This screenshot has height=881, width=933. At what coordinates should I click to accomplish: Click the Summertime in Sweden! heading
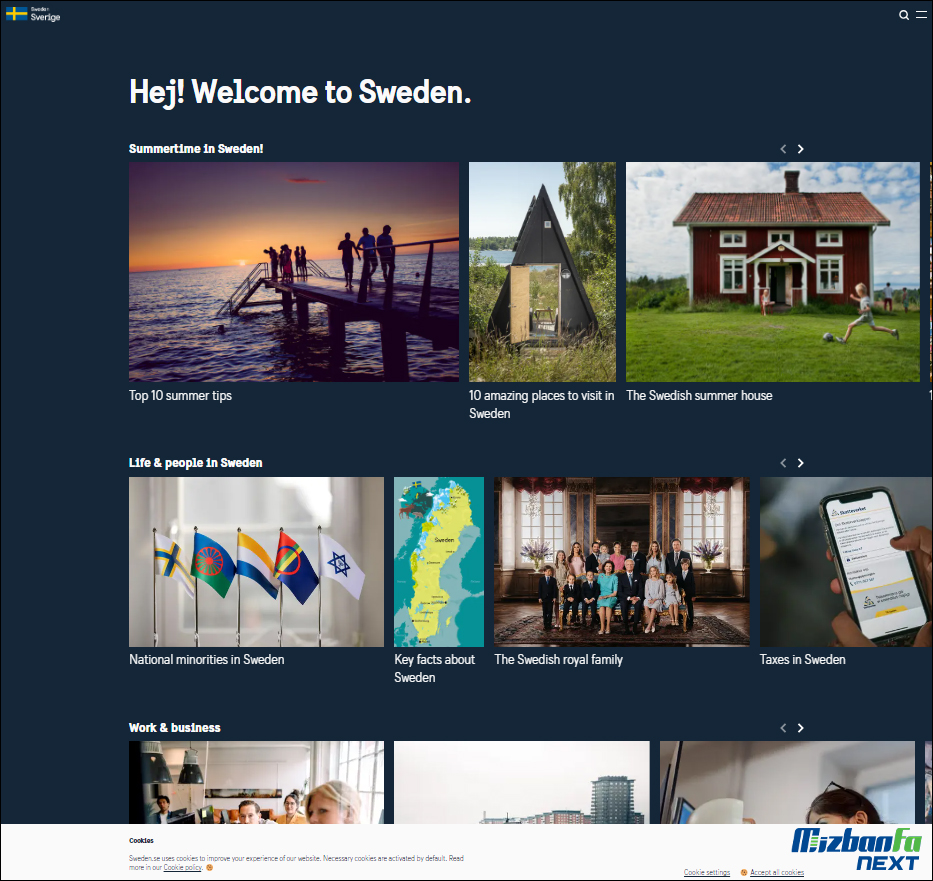pos(196,149)
